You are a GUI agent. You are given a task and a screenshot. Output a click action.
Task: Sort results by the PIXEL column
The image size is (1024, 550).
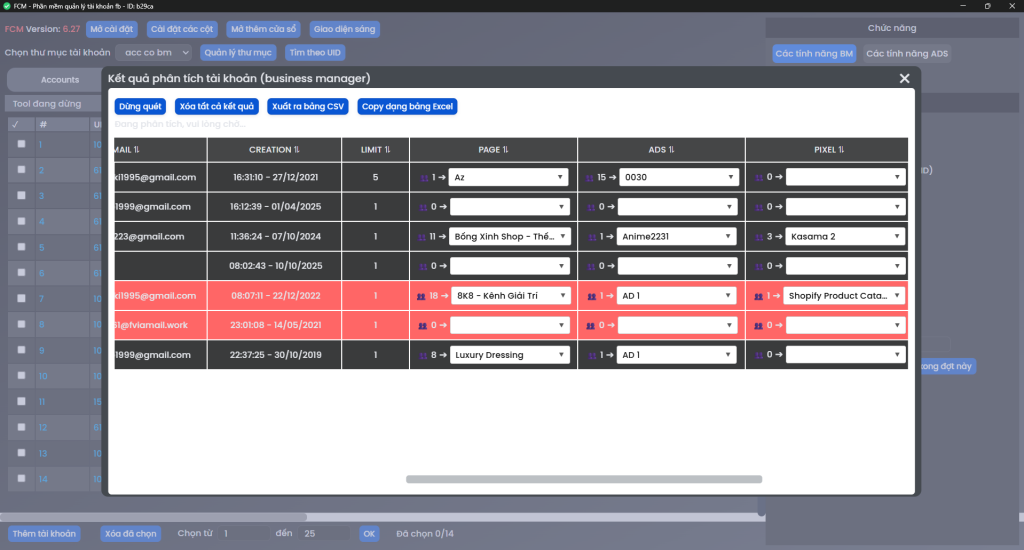[826, 150]
